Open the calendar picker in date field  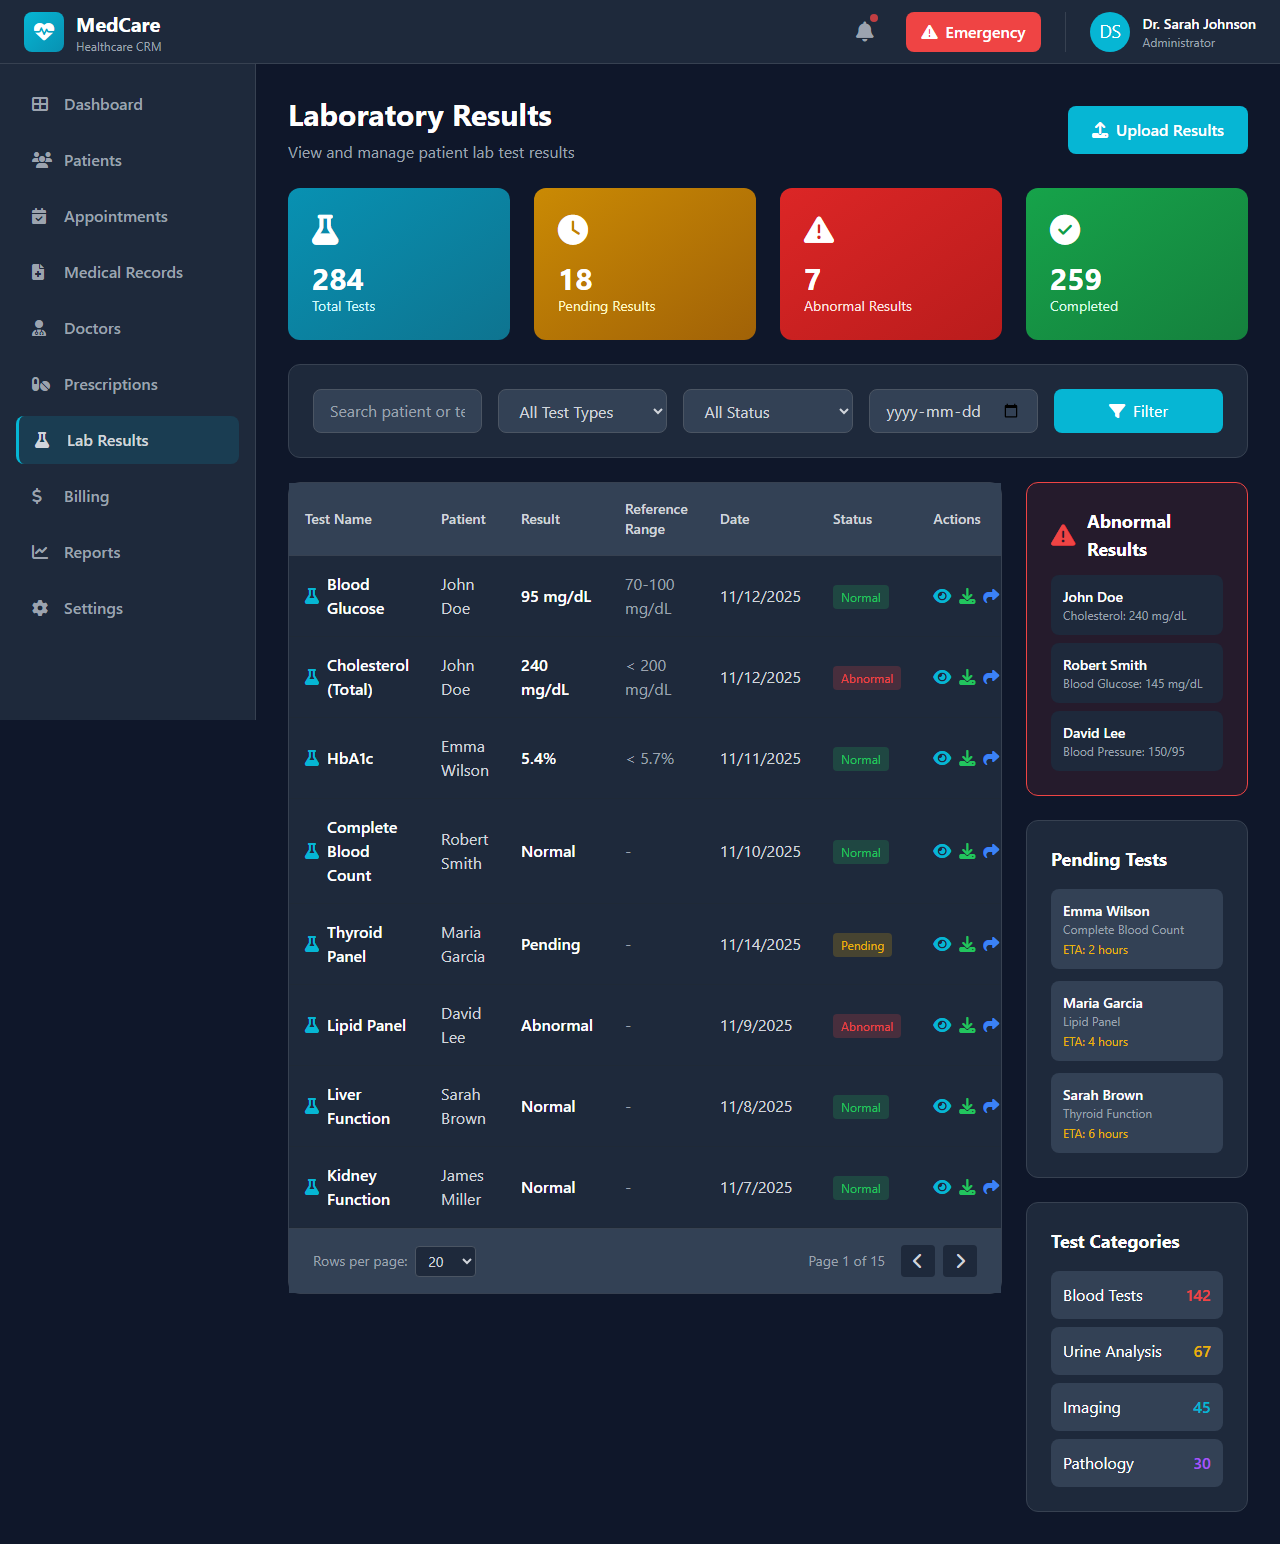click(1011, 411)
